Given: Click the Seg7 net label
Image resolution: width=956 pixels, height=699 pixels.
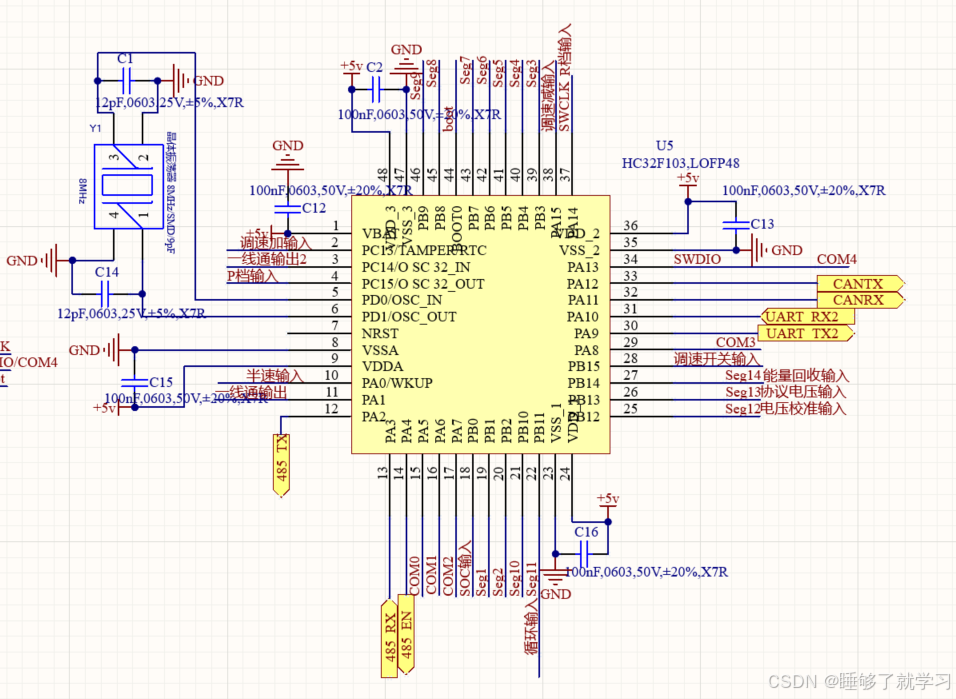Looking at the screenshot, I should (465, 71).
